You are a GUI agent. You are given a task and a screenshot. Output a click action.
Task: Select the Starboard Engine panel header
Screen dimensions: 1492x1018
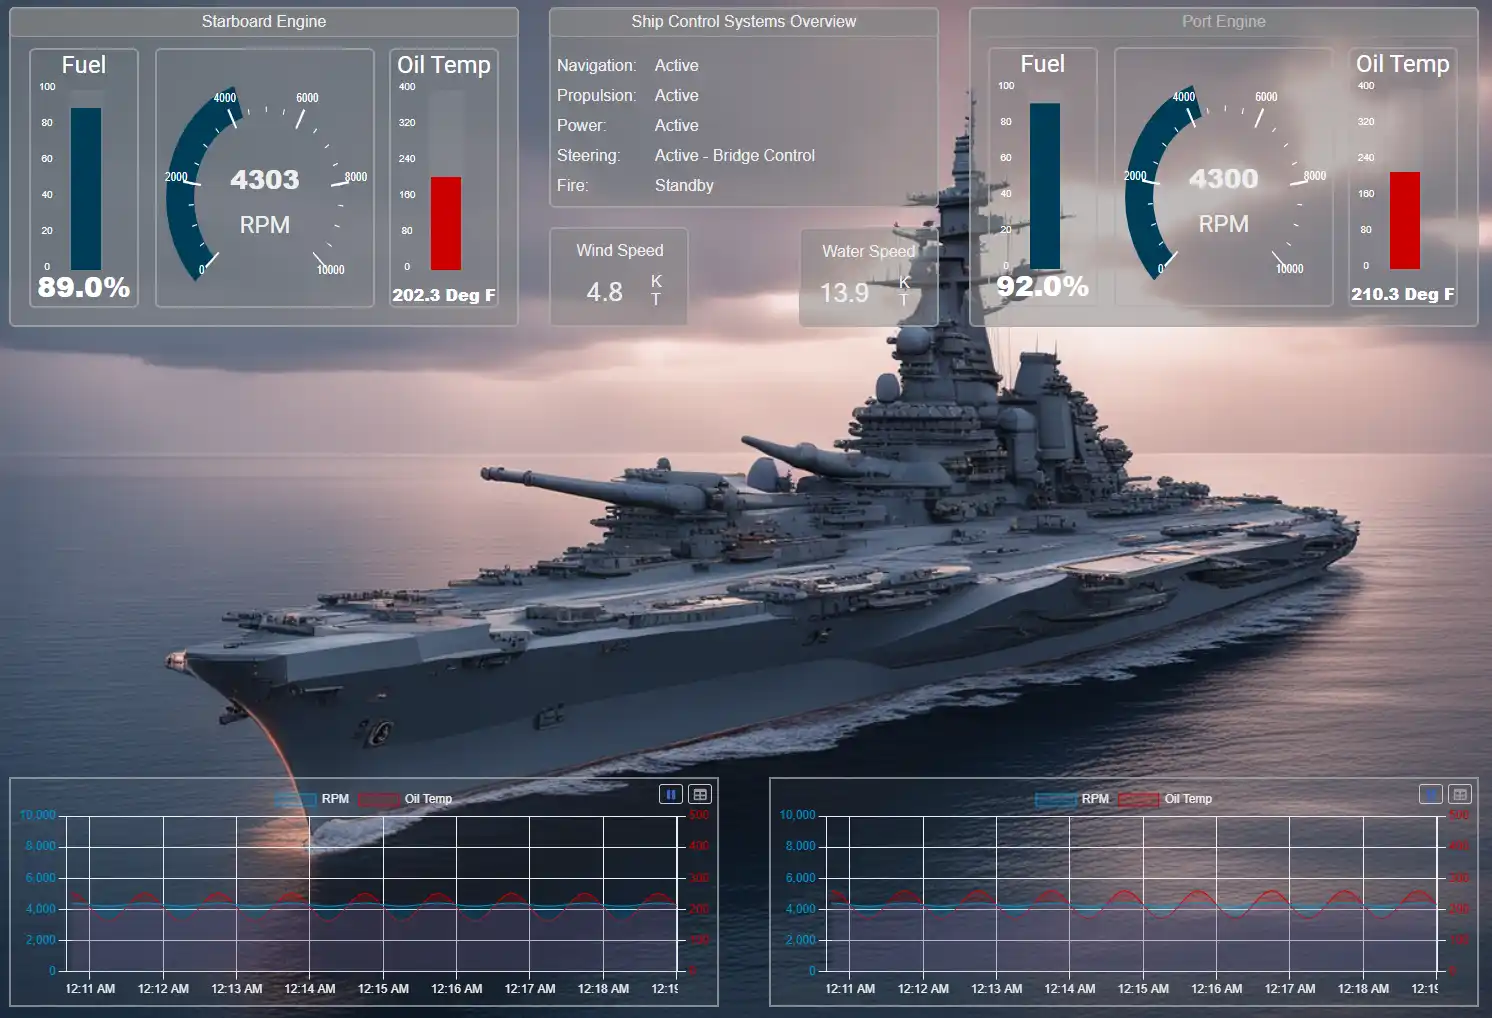[263, 21]
